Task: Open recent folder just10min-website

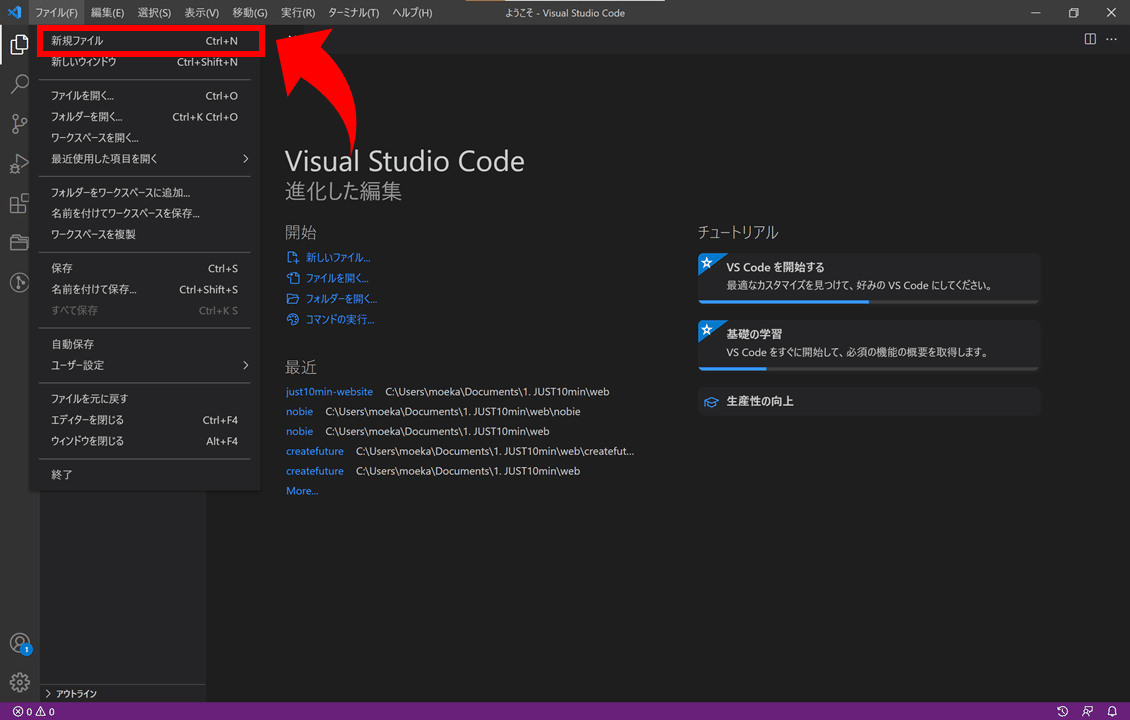Action: coord(329,391)
